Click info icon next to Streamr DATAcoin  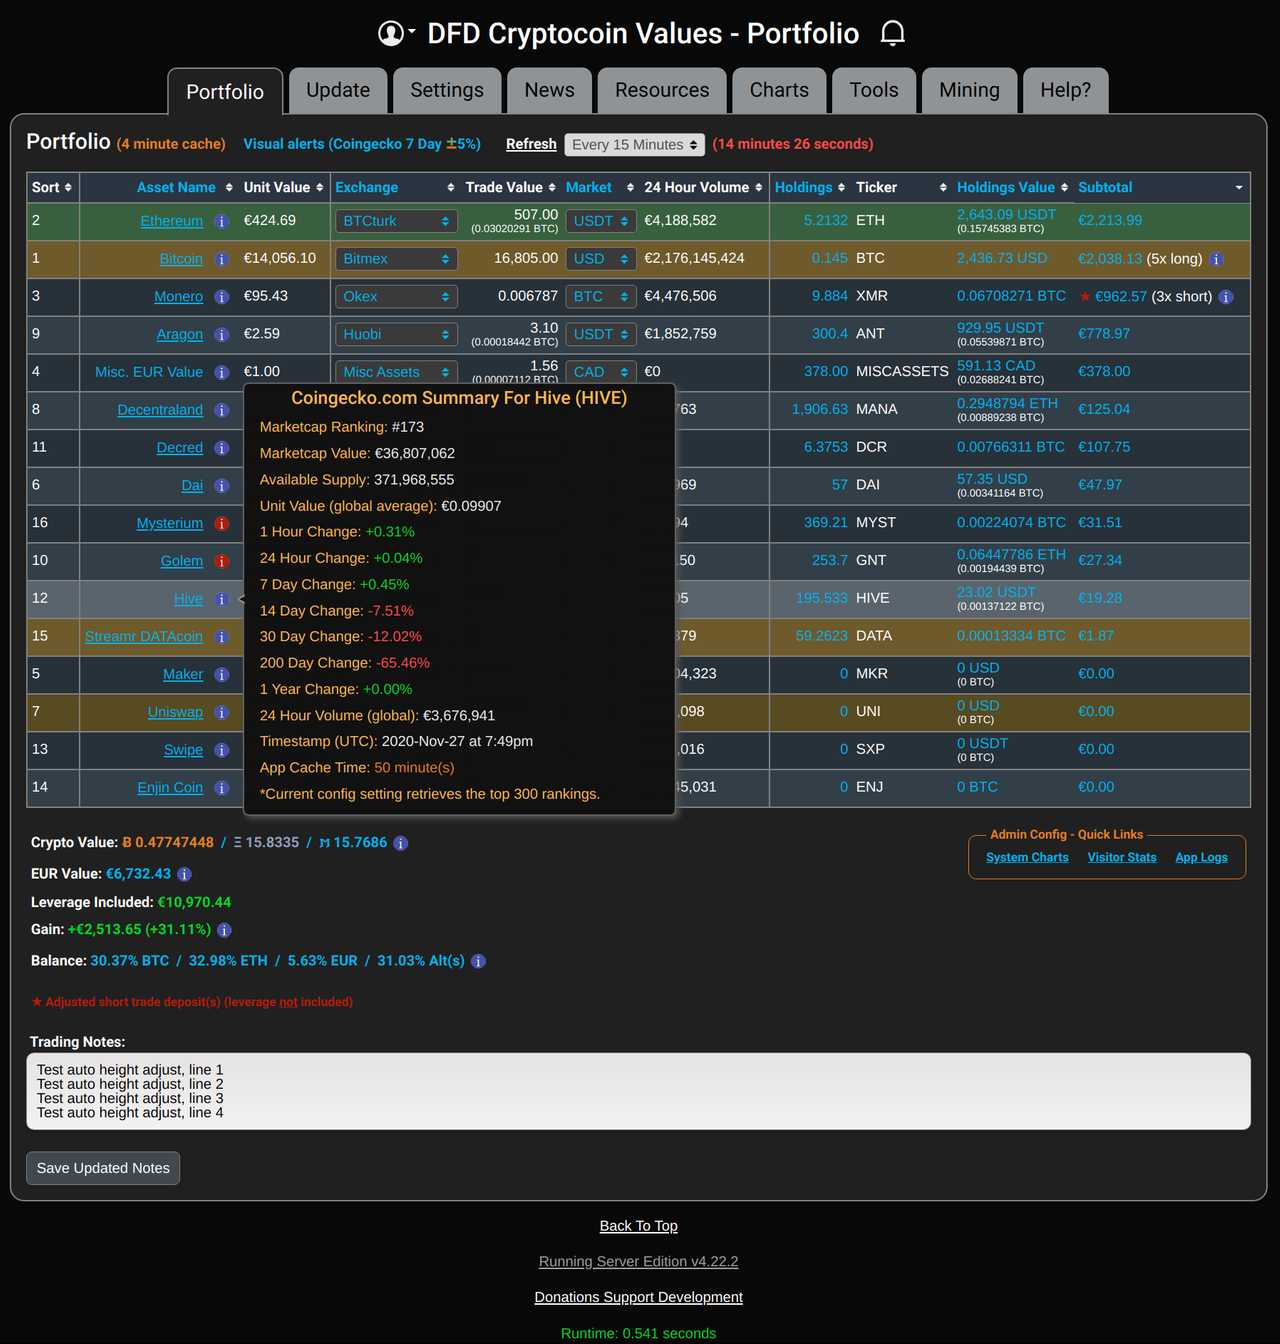pyautogui.click(x=222, y=637)
